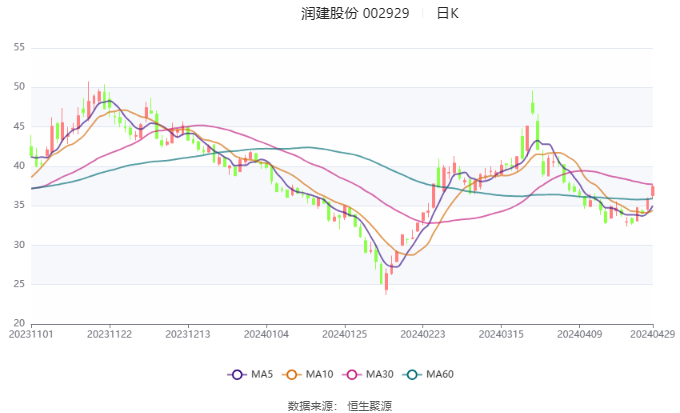Click the 20231122 date axis label
Viewport: 680px width, 413px height.
[x=109, y=334]
